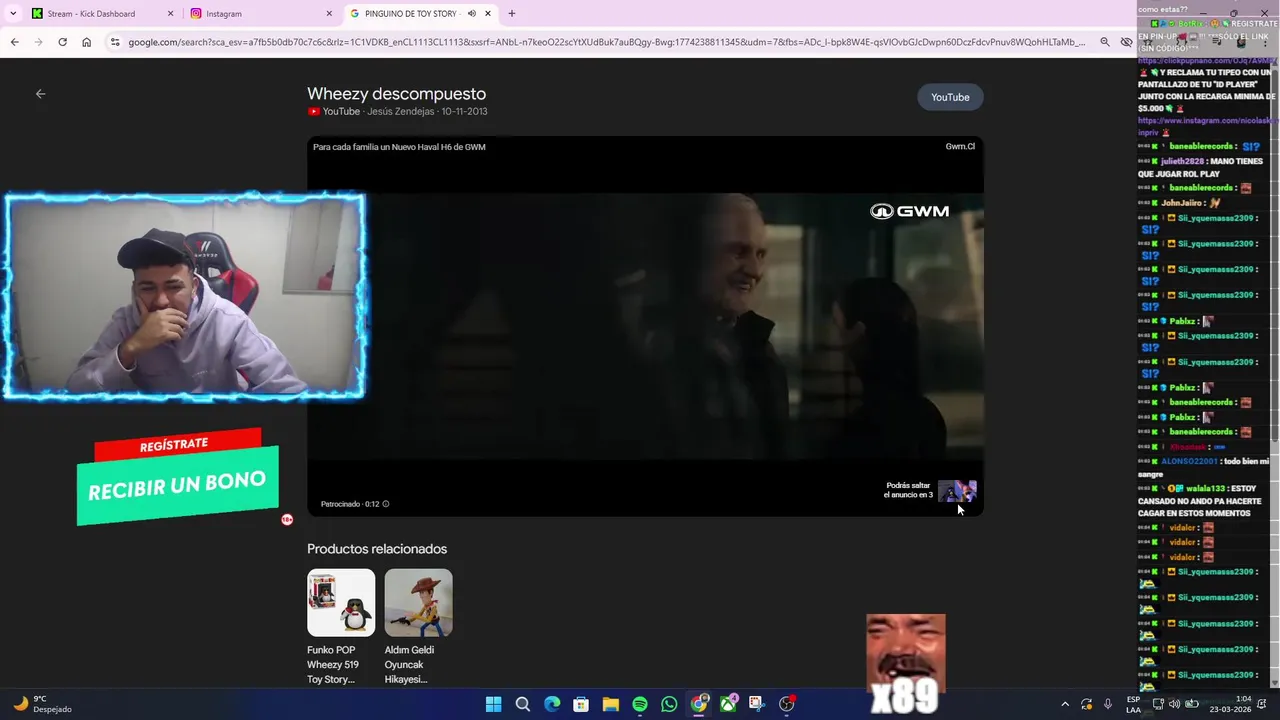Click the RECIBIR UN BONO green banner

click(x=178, y=485)
